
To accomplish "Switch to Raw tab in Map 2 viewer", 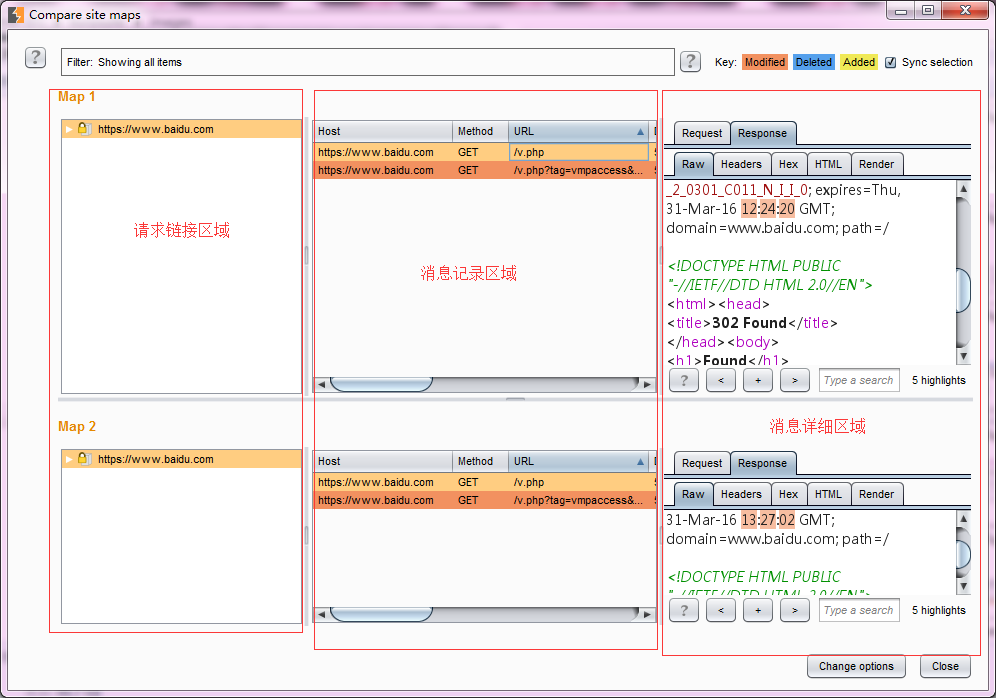I will click(693, 494).
